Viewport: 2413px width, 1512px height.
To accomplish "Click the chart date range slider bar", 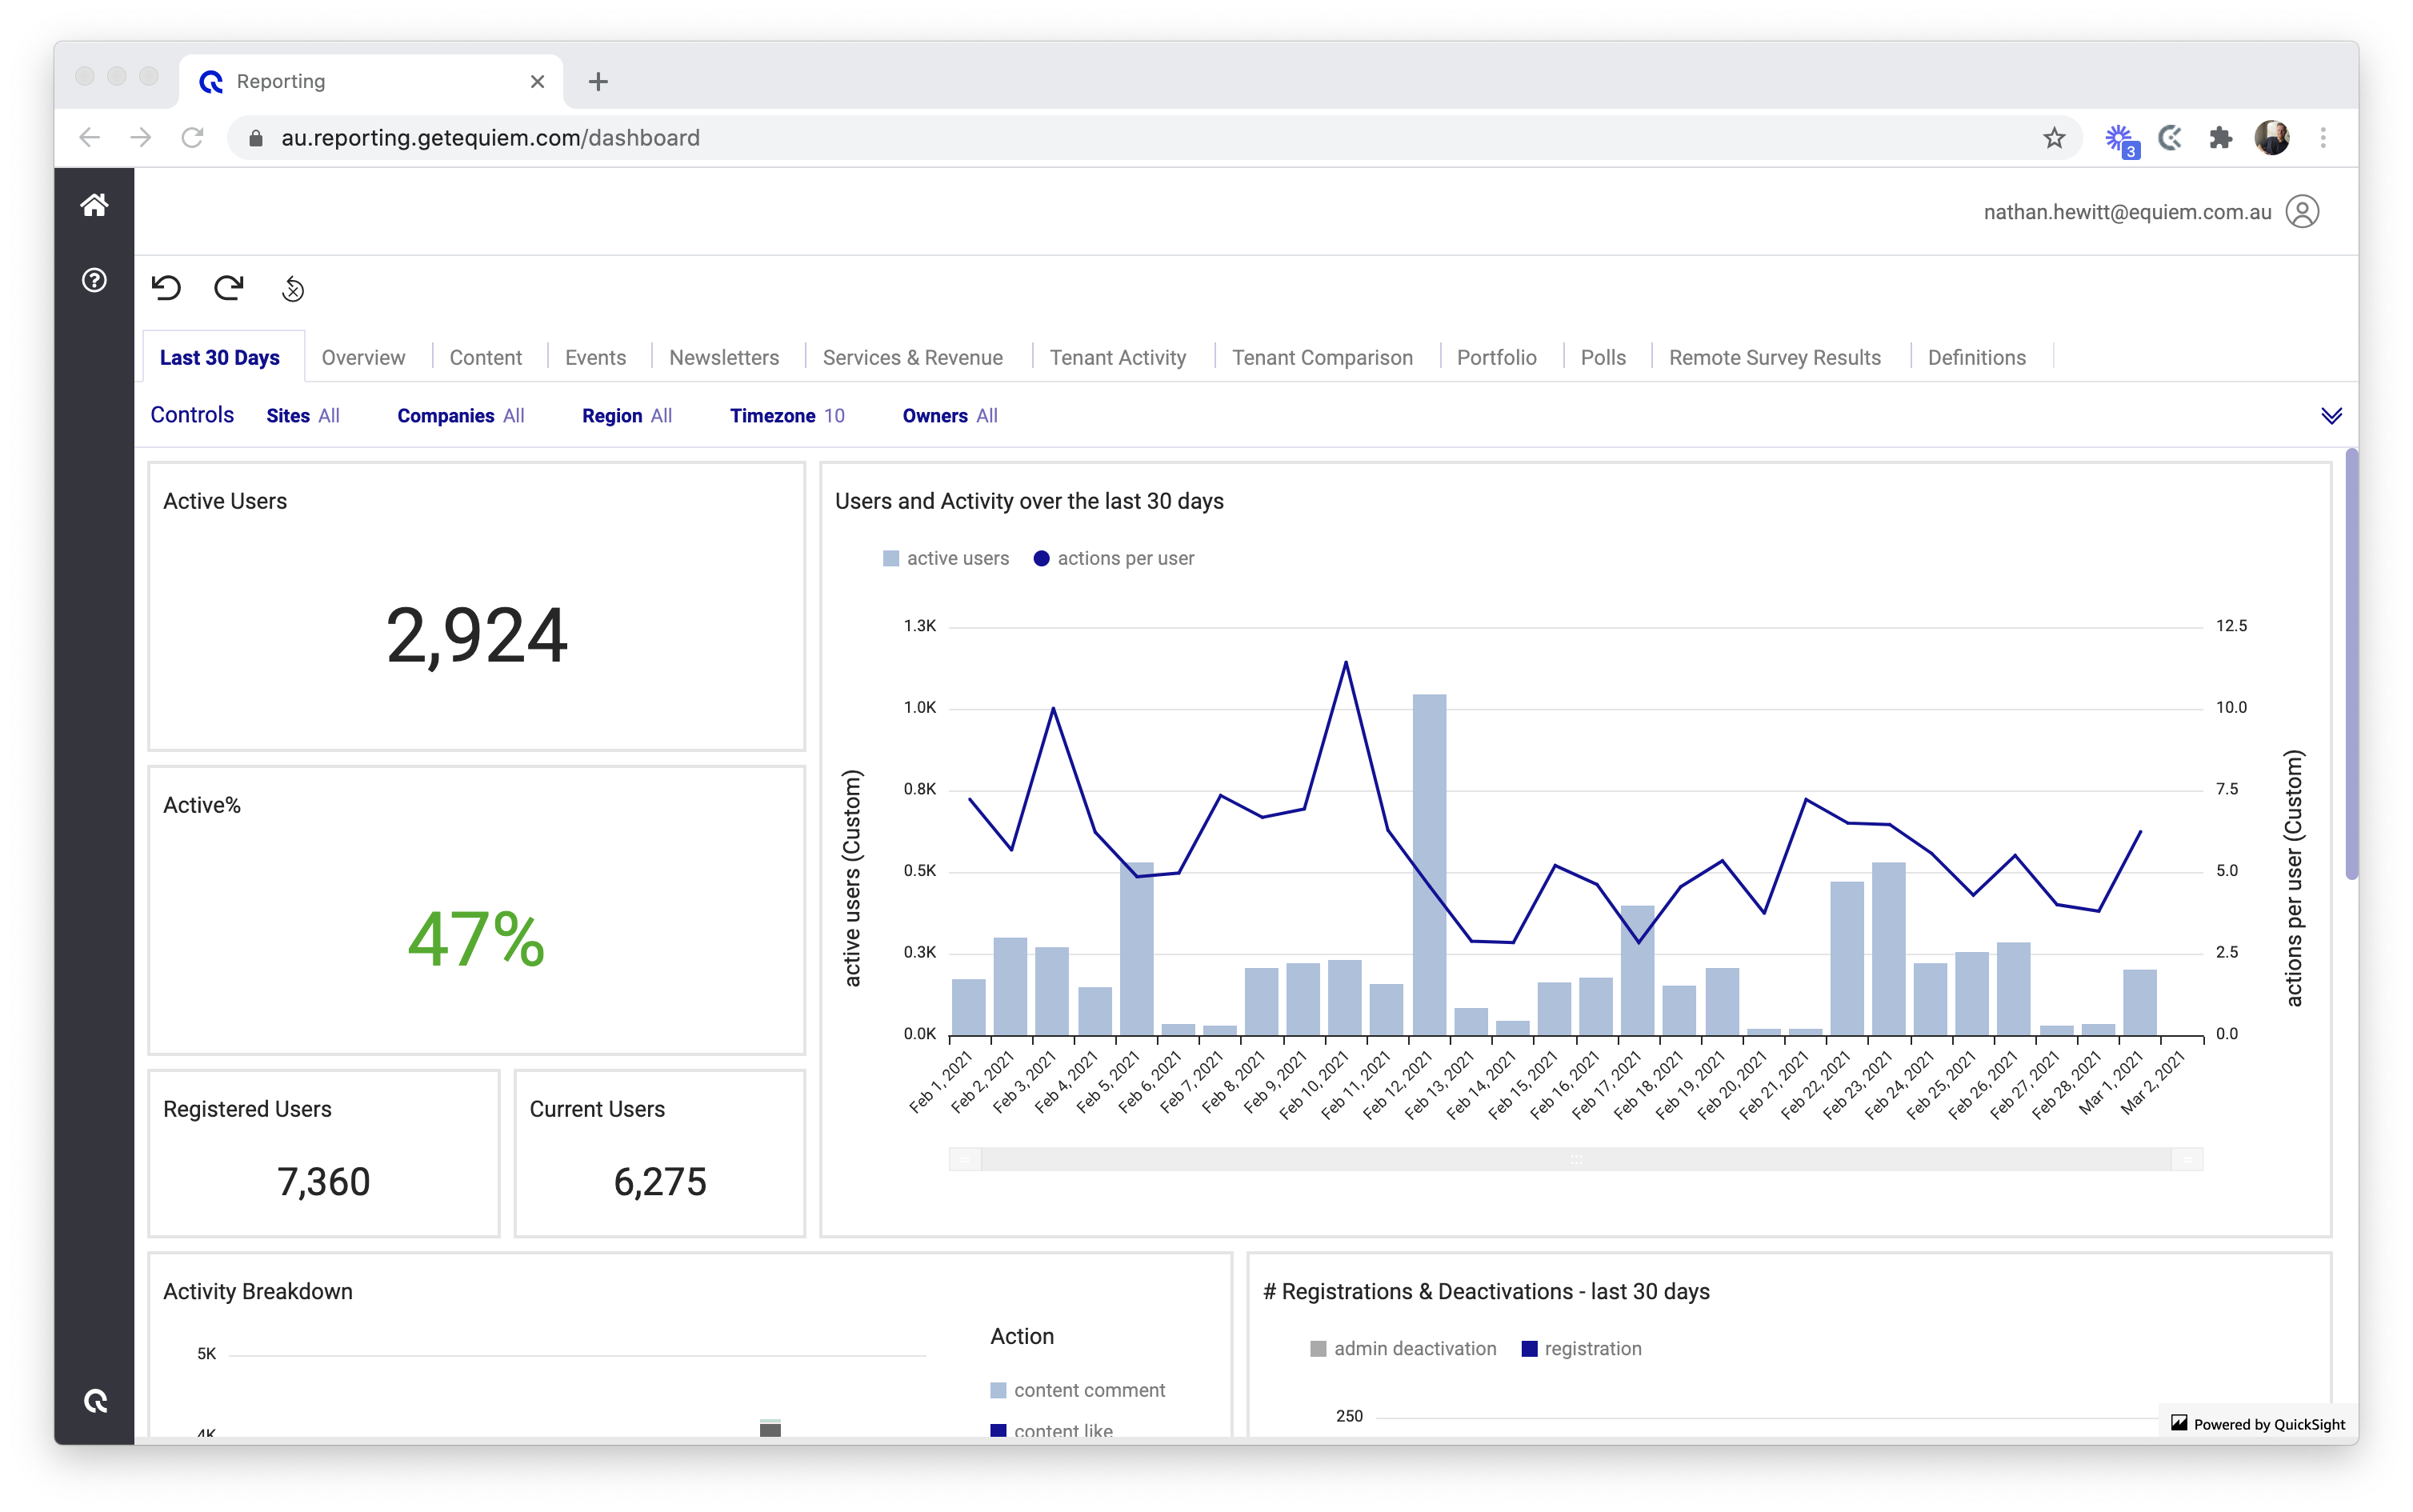I will pos(1575,1159).
